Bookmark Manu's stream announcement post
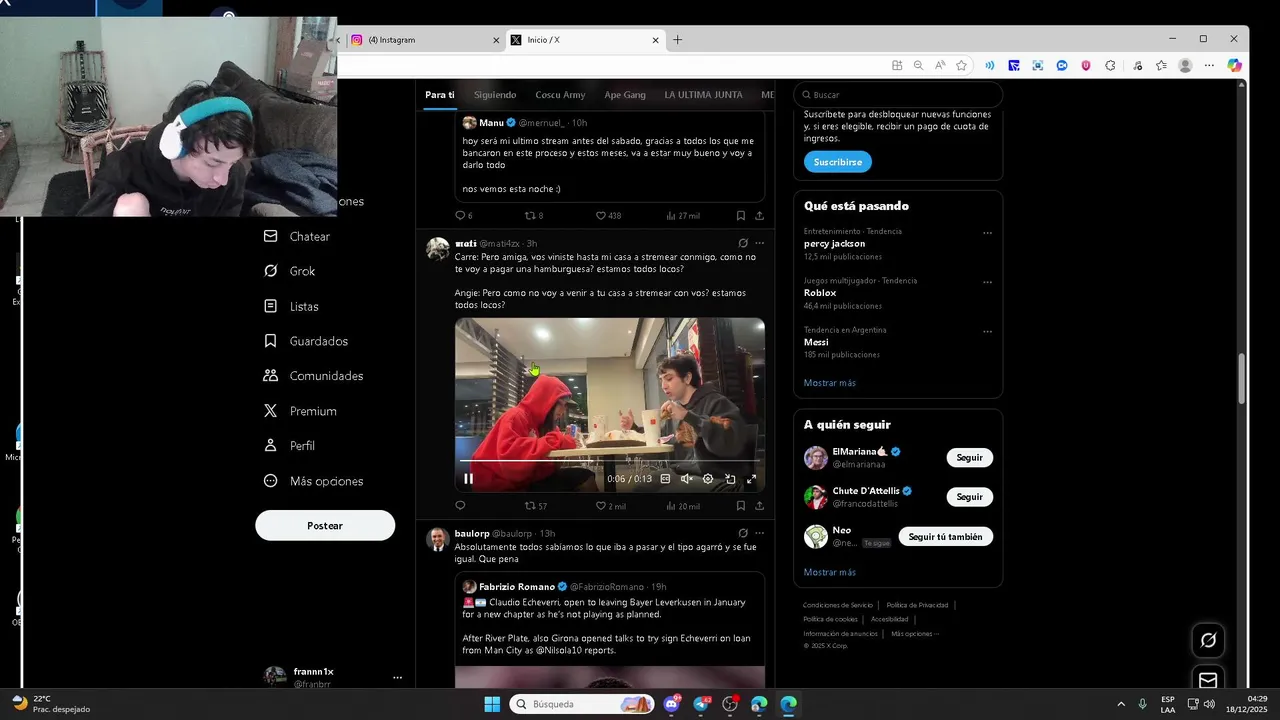 pos(740,215)
